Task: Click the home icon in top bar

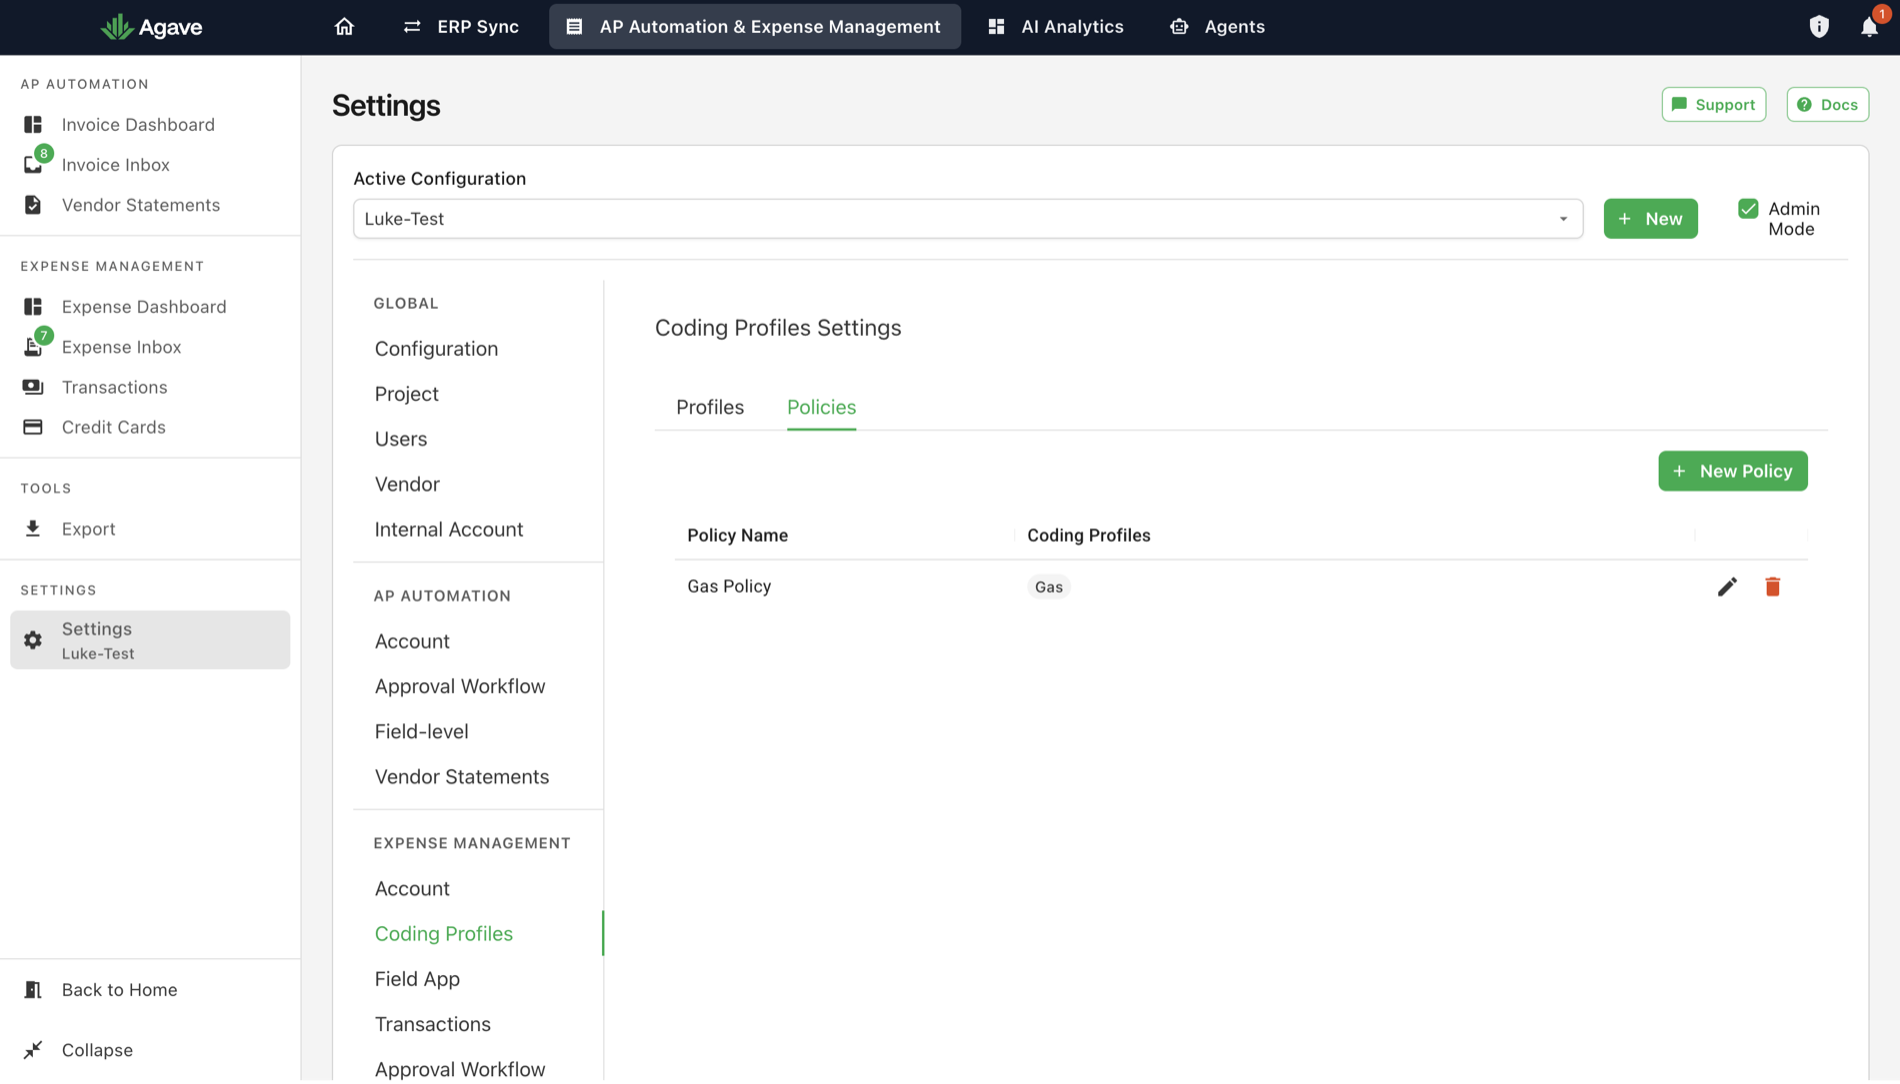Action: click(344, 27)
